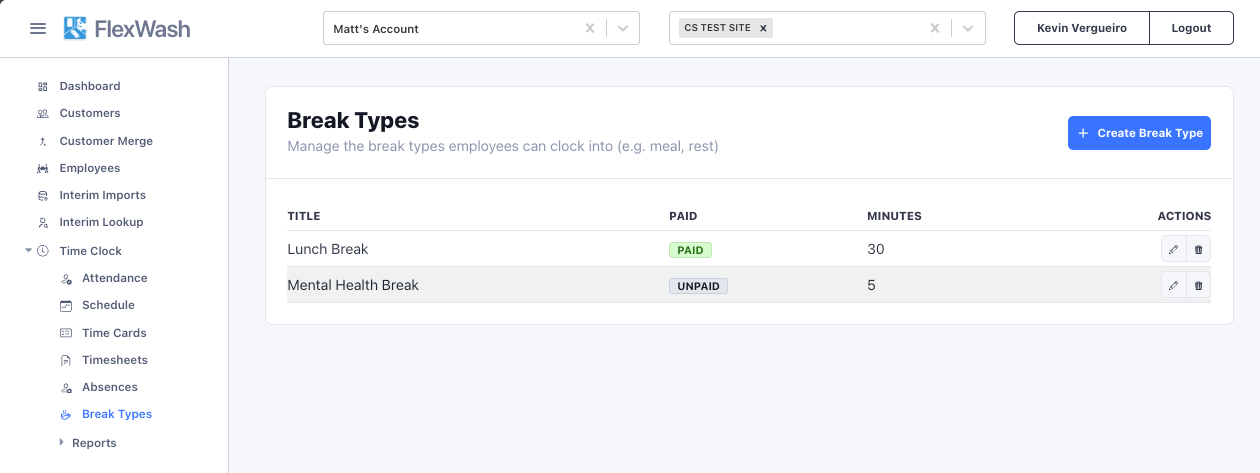Open Customer Merge from sidebar
Viewport: 1260px width, 473px height.
(x=106, y=141)
